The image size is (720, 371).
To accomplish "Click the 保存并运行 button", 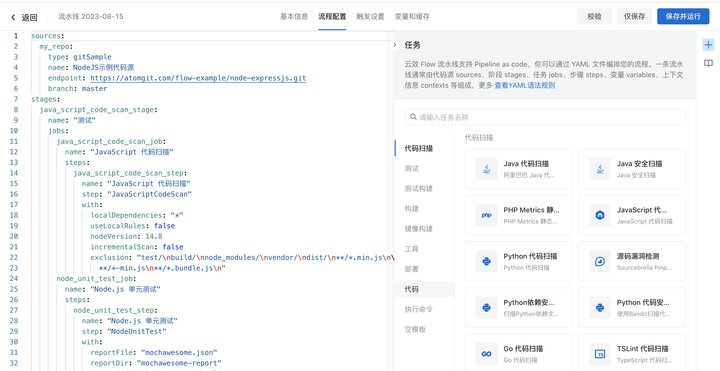I will point(683,16).
